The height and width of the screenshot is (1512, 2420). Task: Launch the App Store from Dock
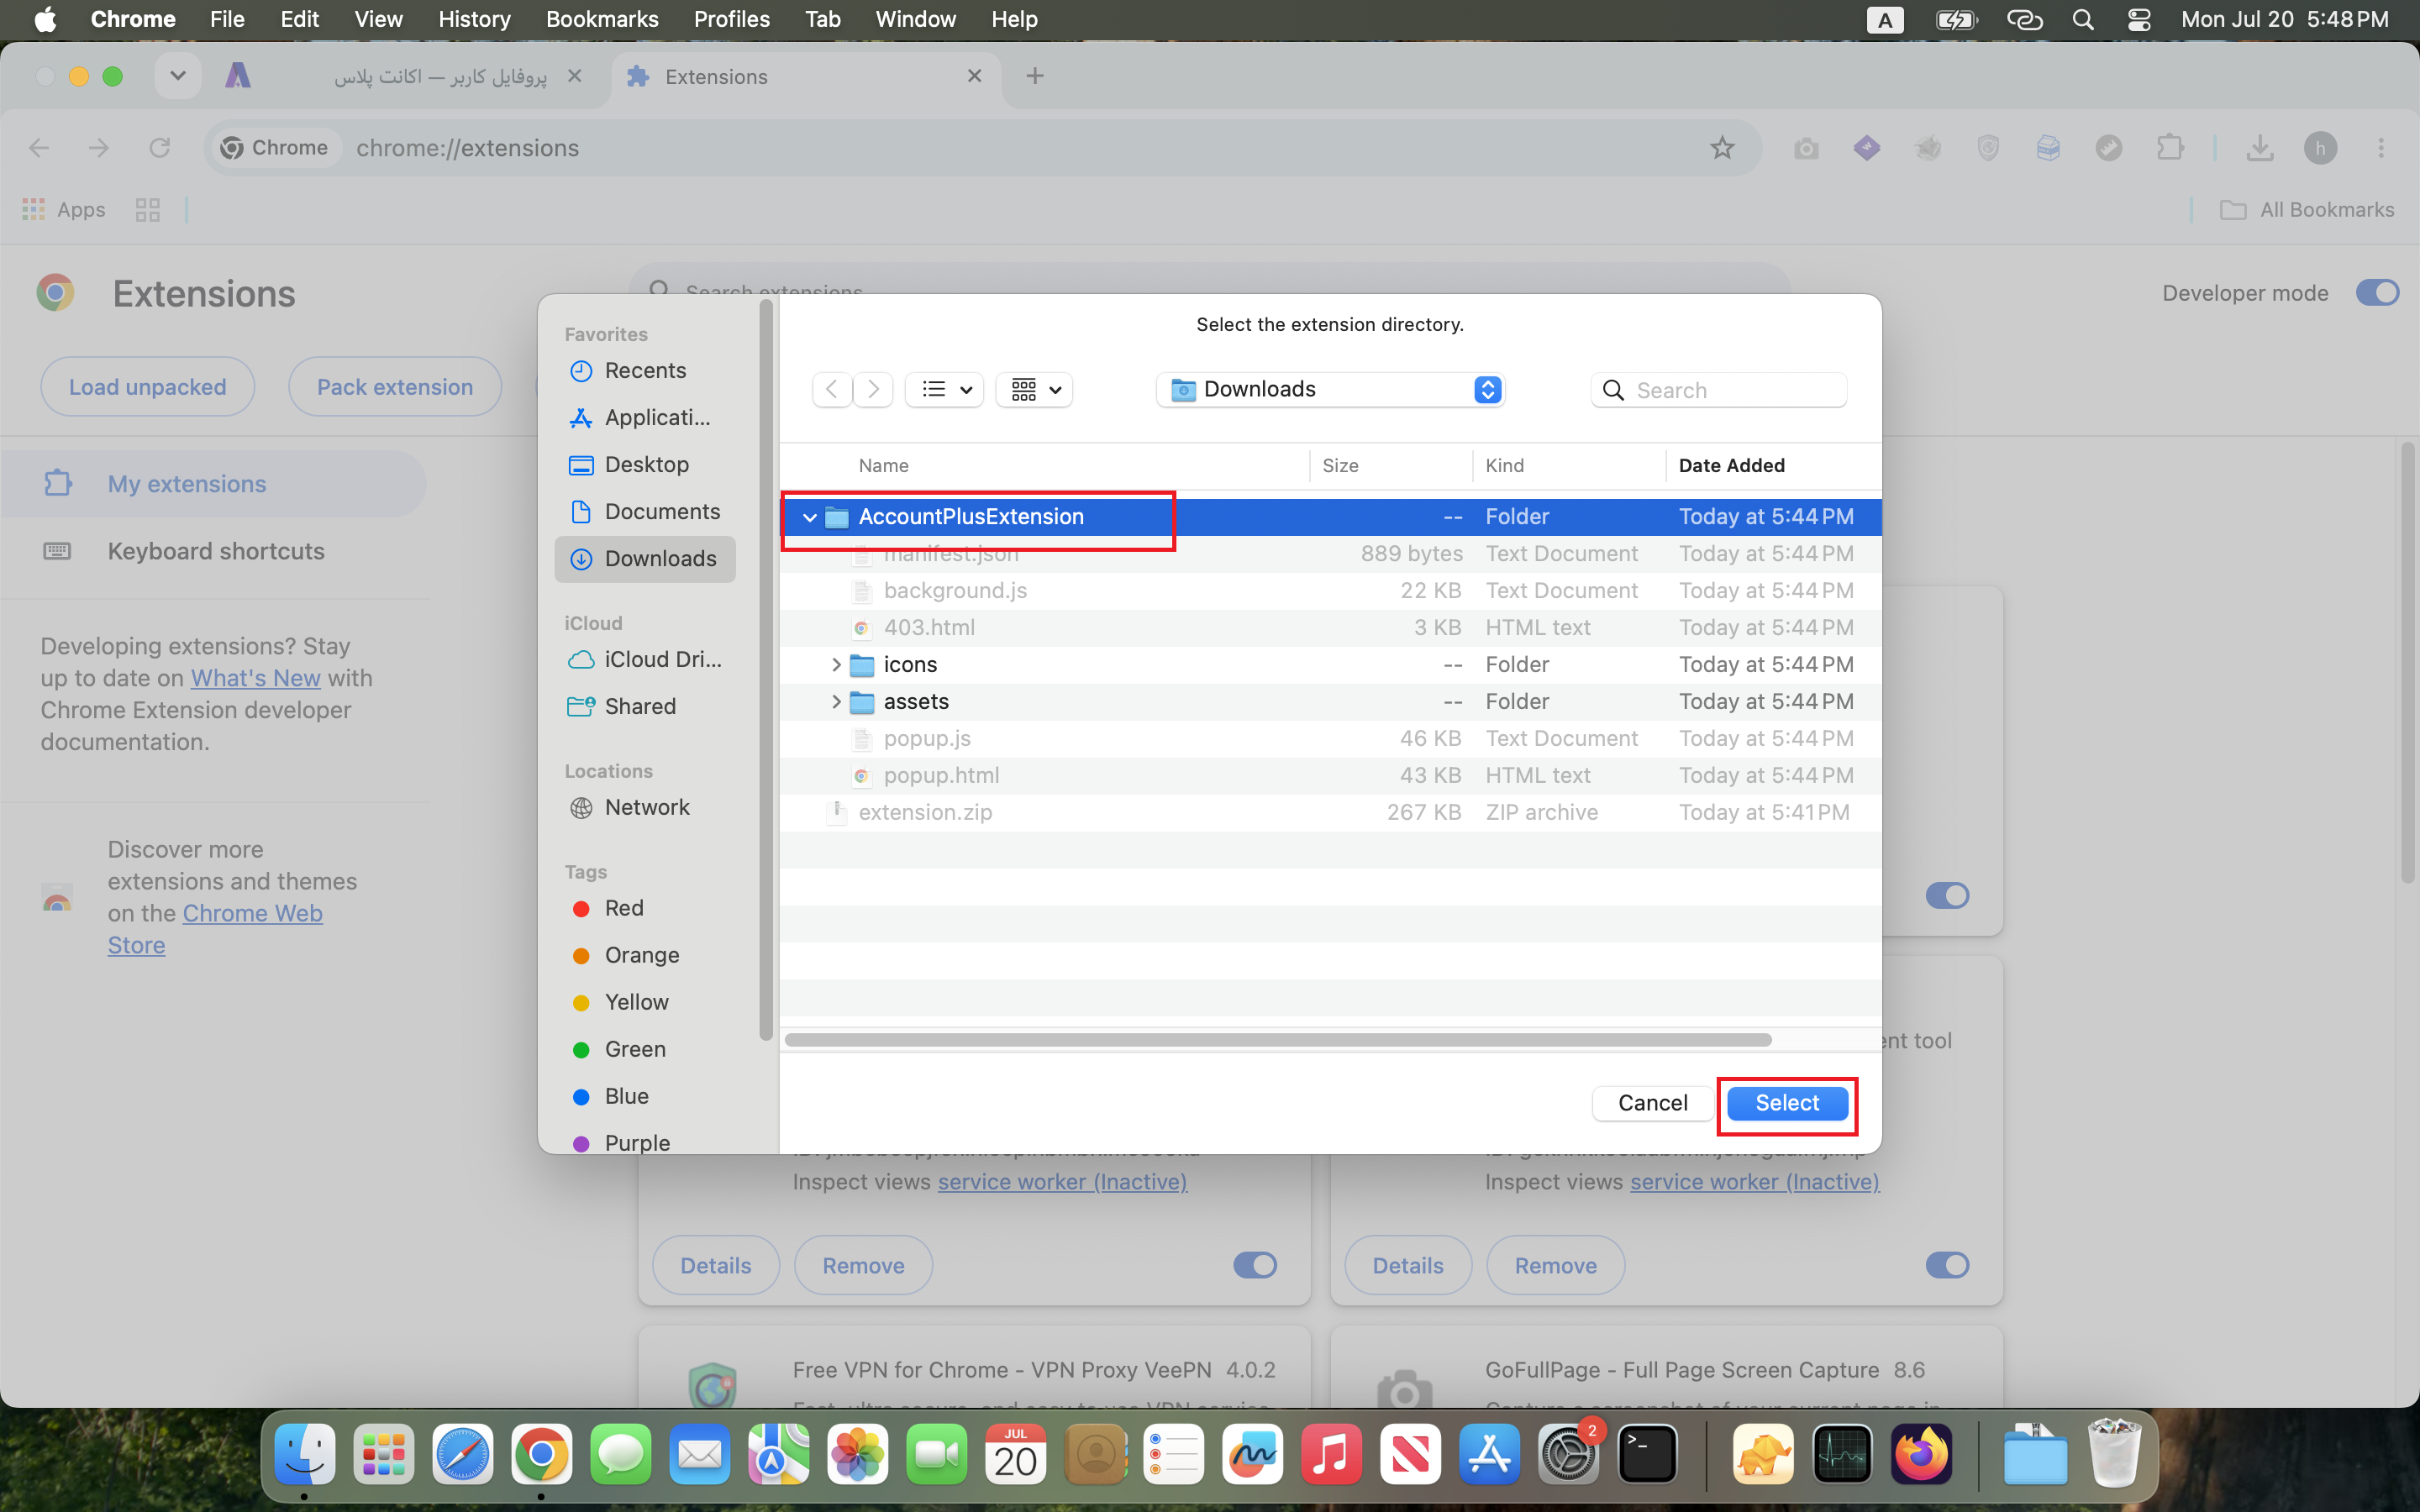pyautogui.click(x=1490, y=1454)
